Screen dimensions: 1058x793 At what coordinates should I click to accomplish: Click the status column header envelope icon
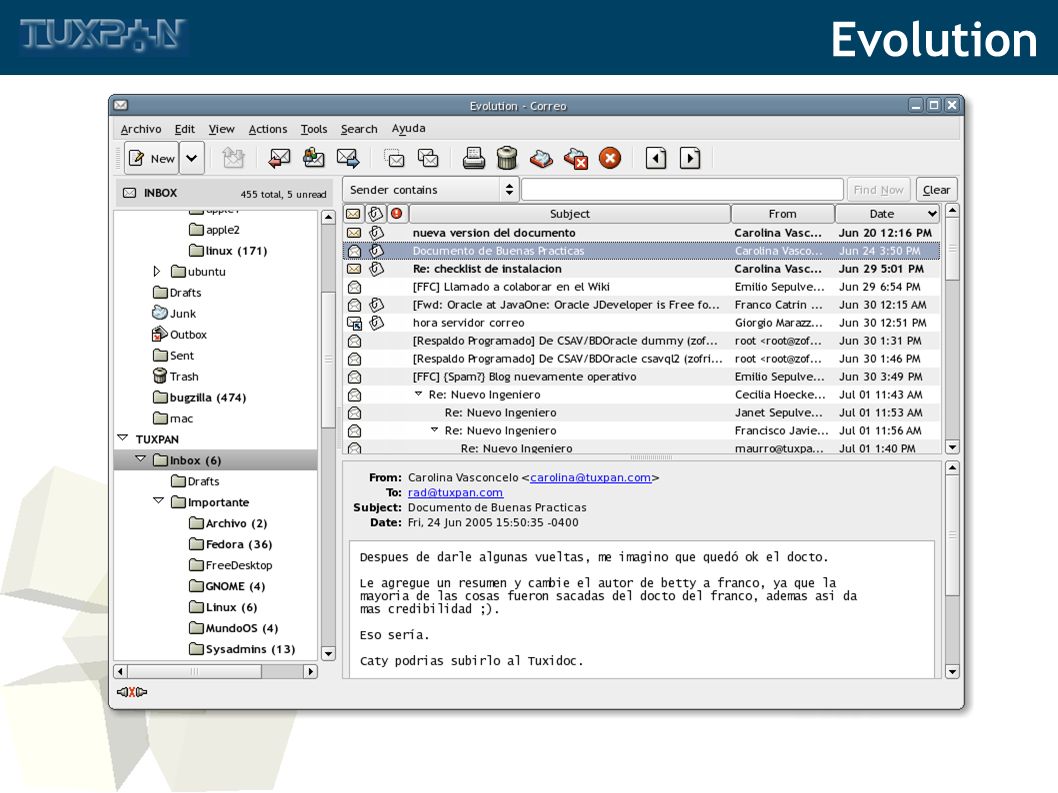coord(354,214)
